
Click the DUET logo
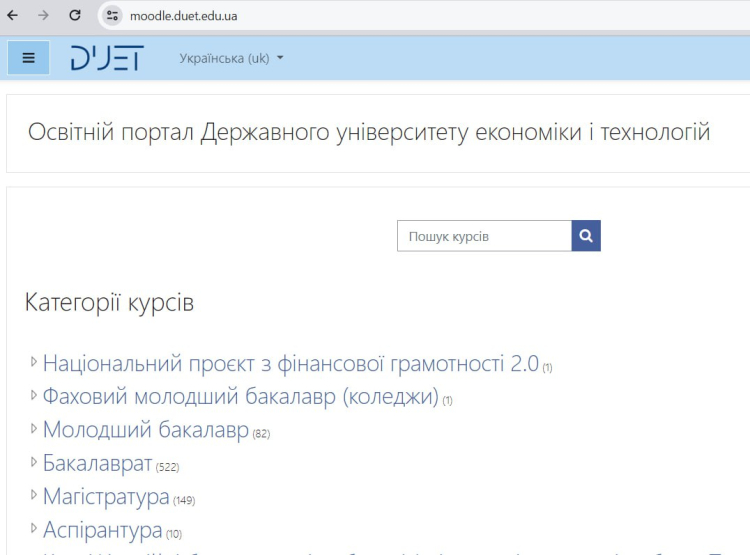106,58
